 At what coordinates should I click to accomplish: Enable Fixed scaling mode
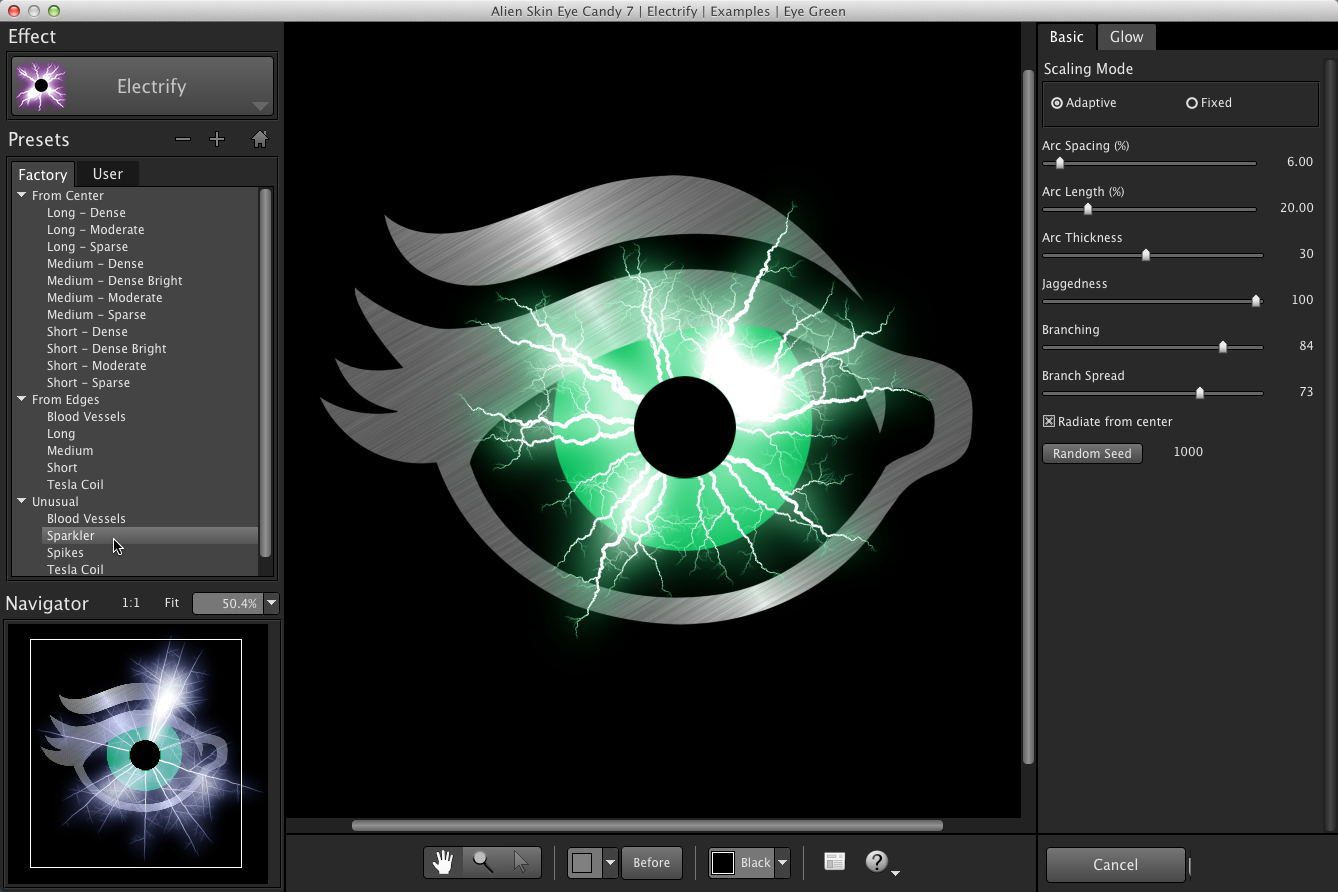point(1192,102)
